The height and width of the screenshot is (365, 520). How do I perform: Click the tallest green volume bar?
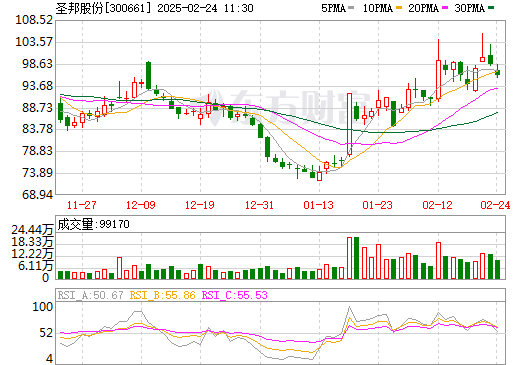click(356, 258)
